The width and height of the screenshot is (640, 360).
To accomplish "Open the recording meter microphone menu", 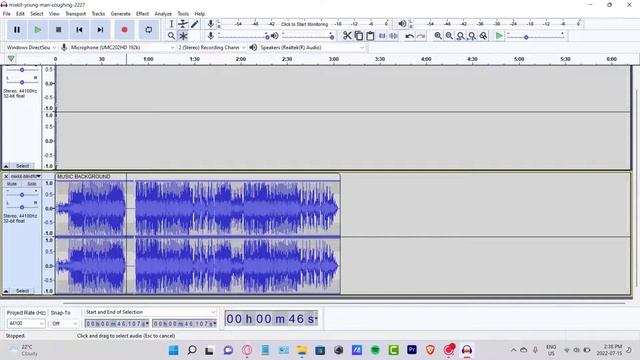I will (211, 24).
